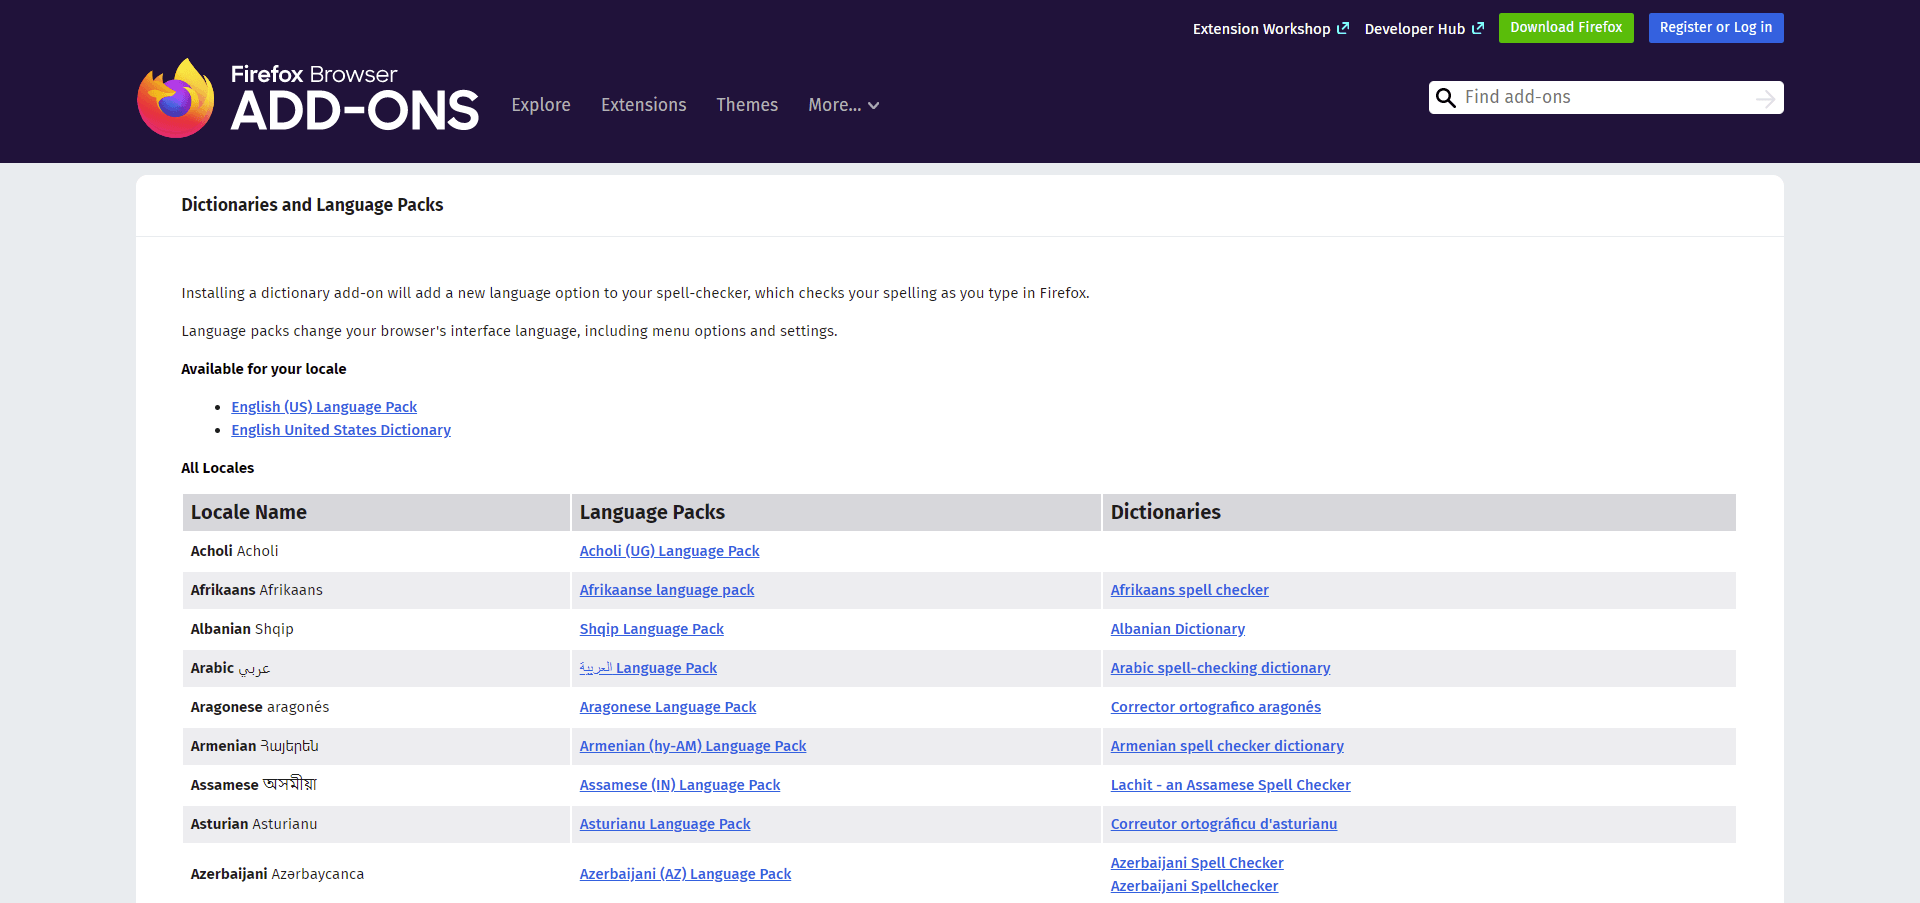
Task: Open Afrikaans spell checker link
Action: (1189, 590)
